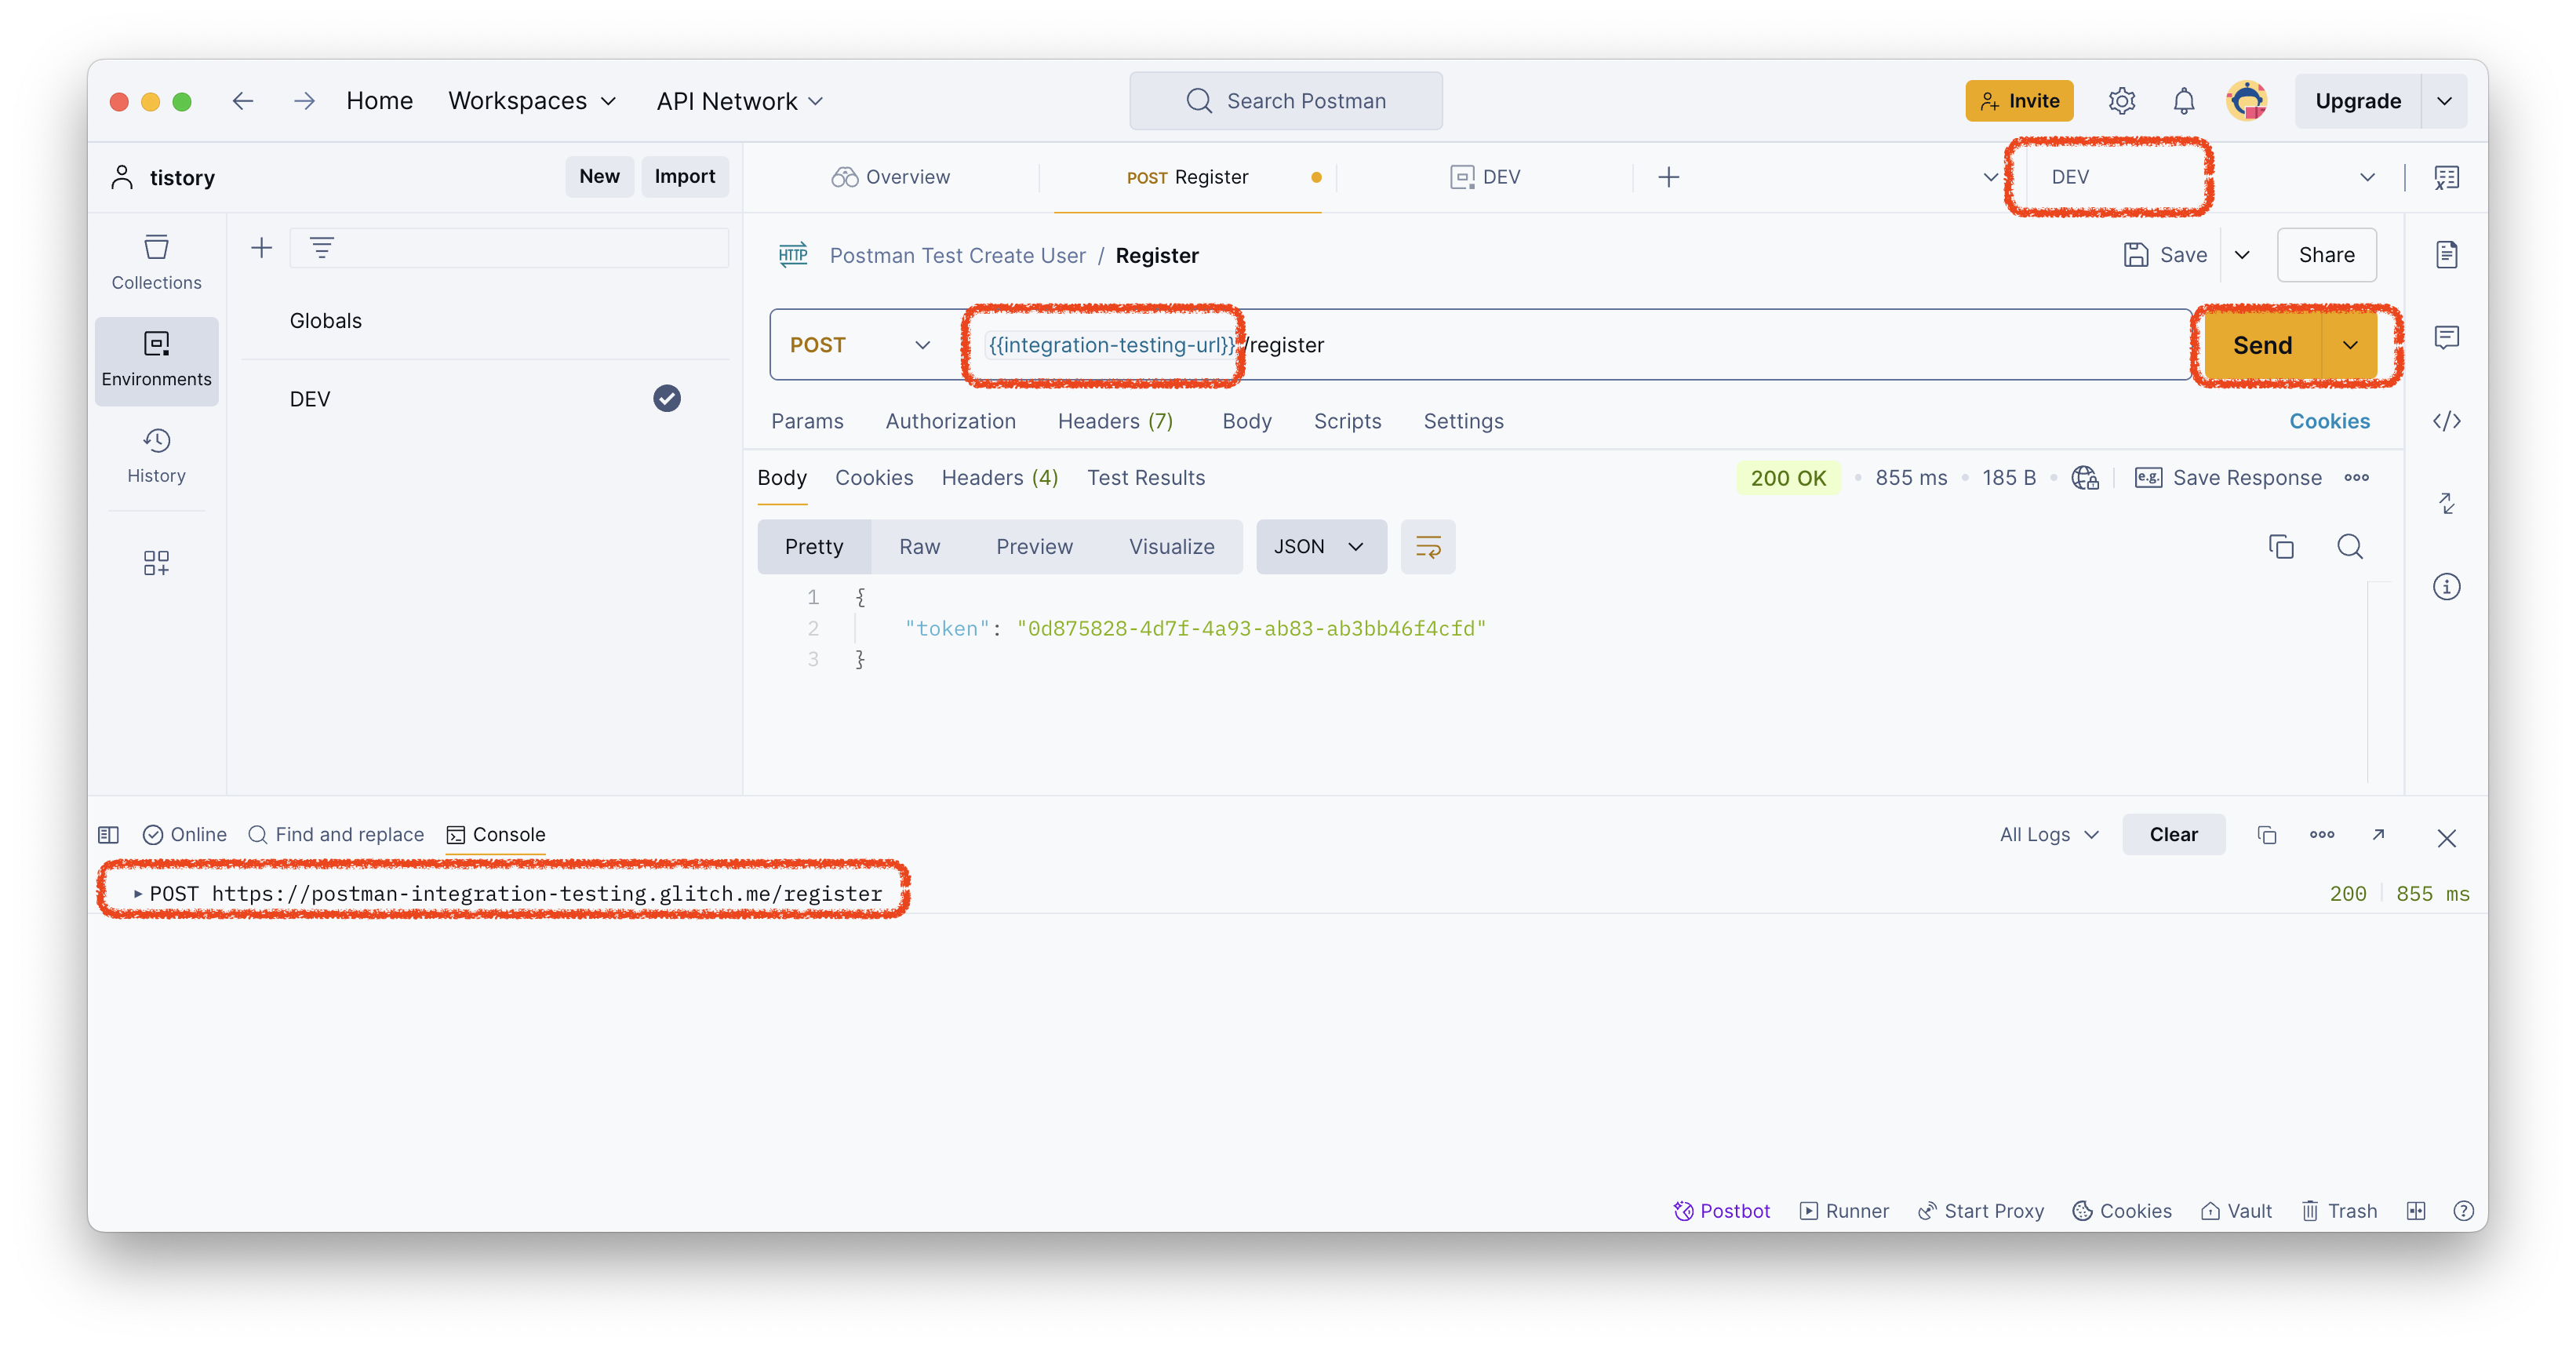Open notifications bell
2576x1348 pixels.
[2183, 101]
